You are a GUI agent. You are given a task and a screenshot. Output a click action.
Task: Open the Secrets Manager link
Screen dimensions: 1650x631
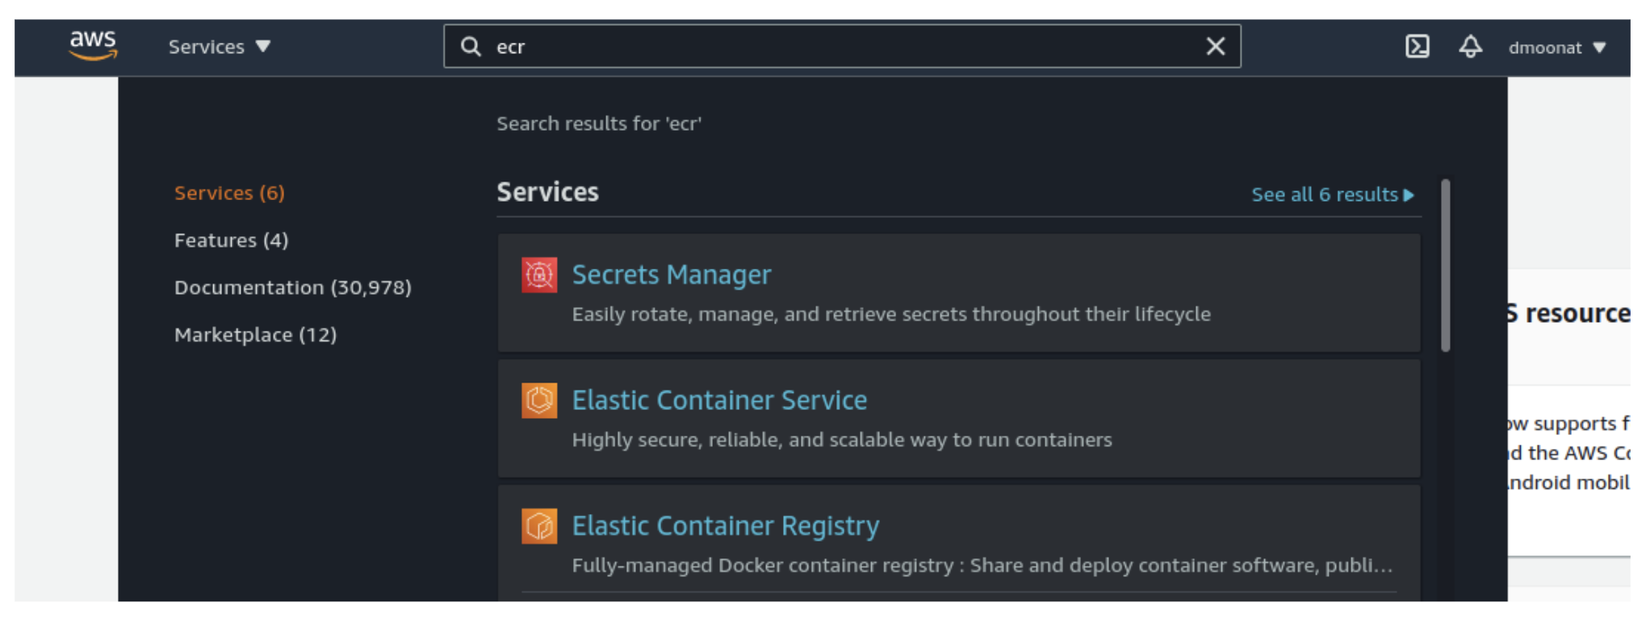pos(671,275)
